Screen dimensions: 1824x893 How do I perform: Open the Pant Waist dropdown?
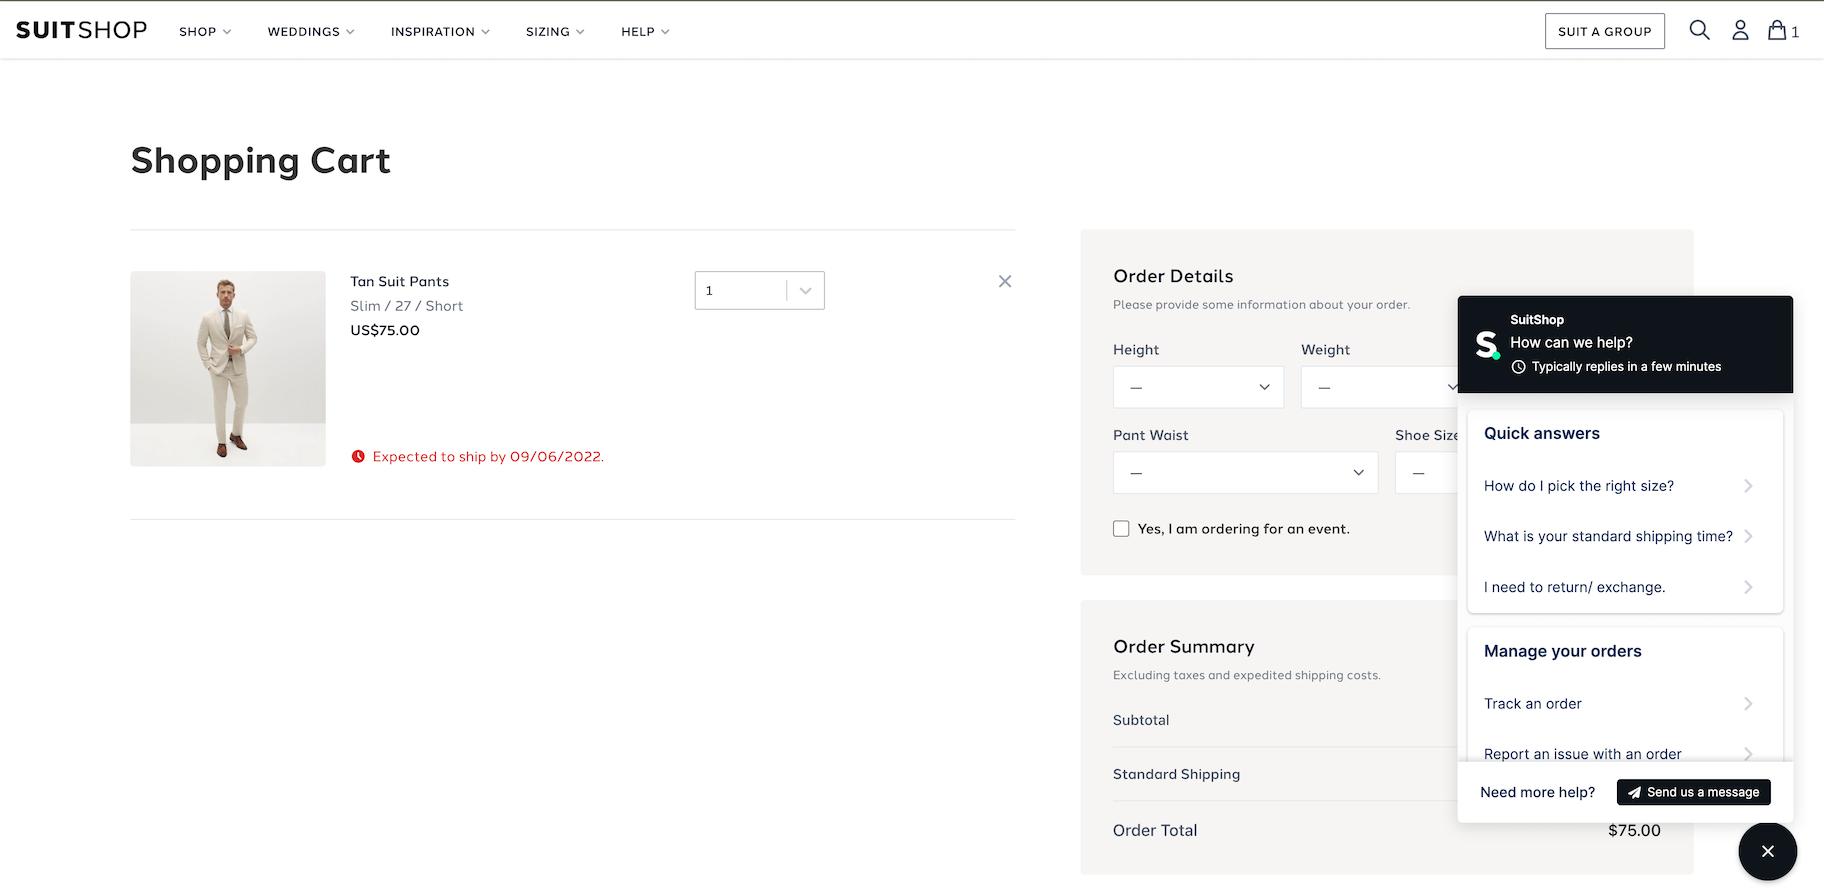(1245, 473)
